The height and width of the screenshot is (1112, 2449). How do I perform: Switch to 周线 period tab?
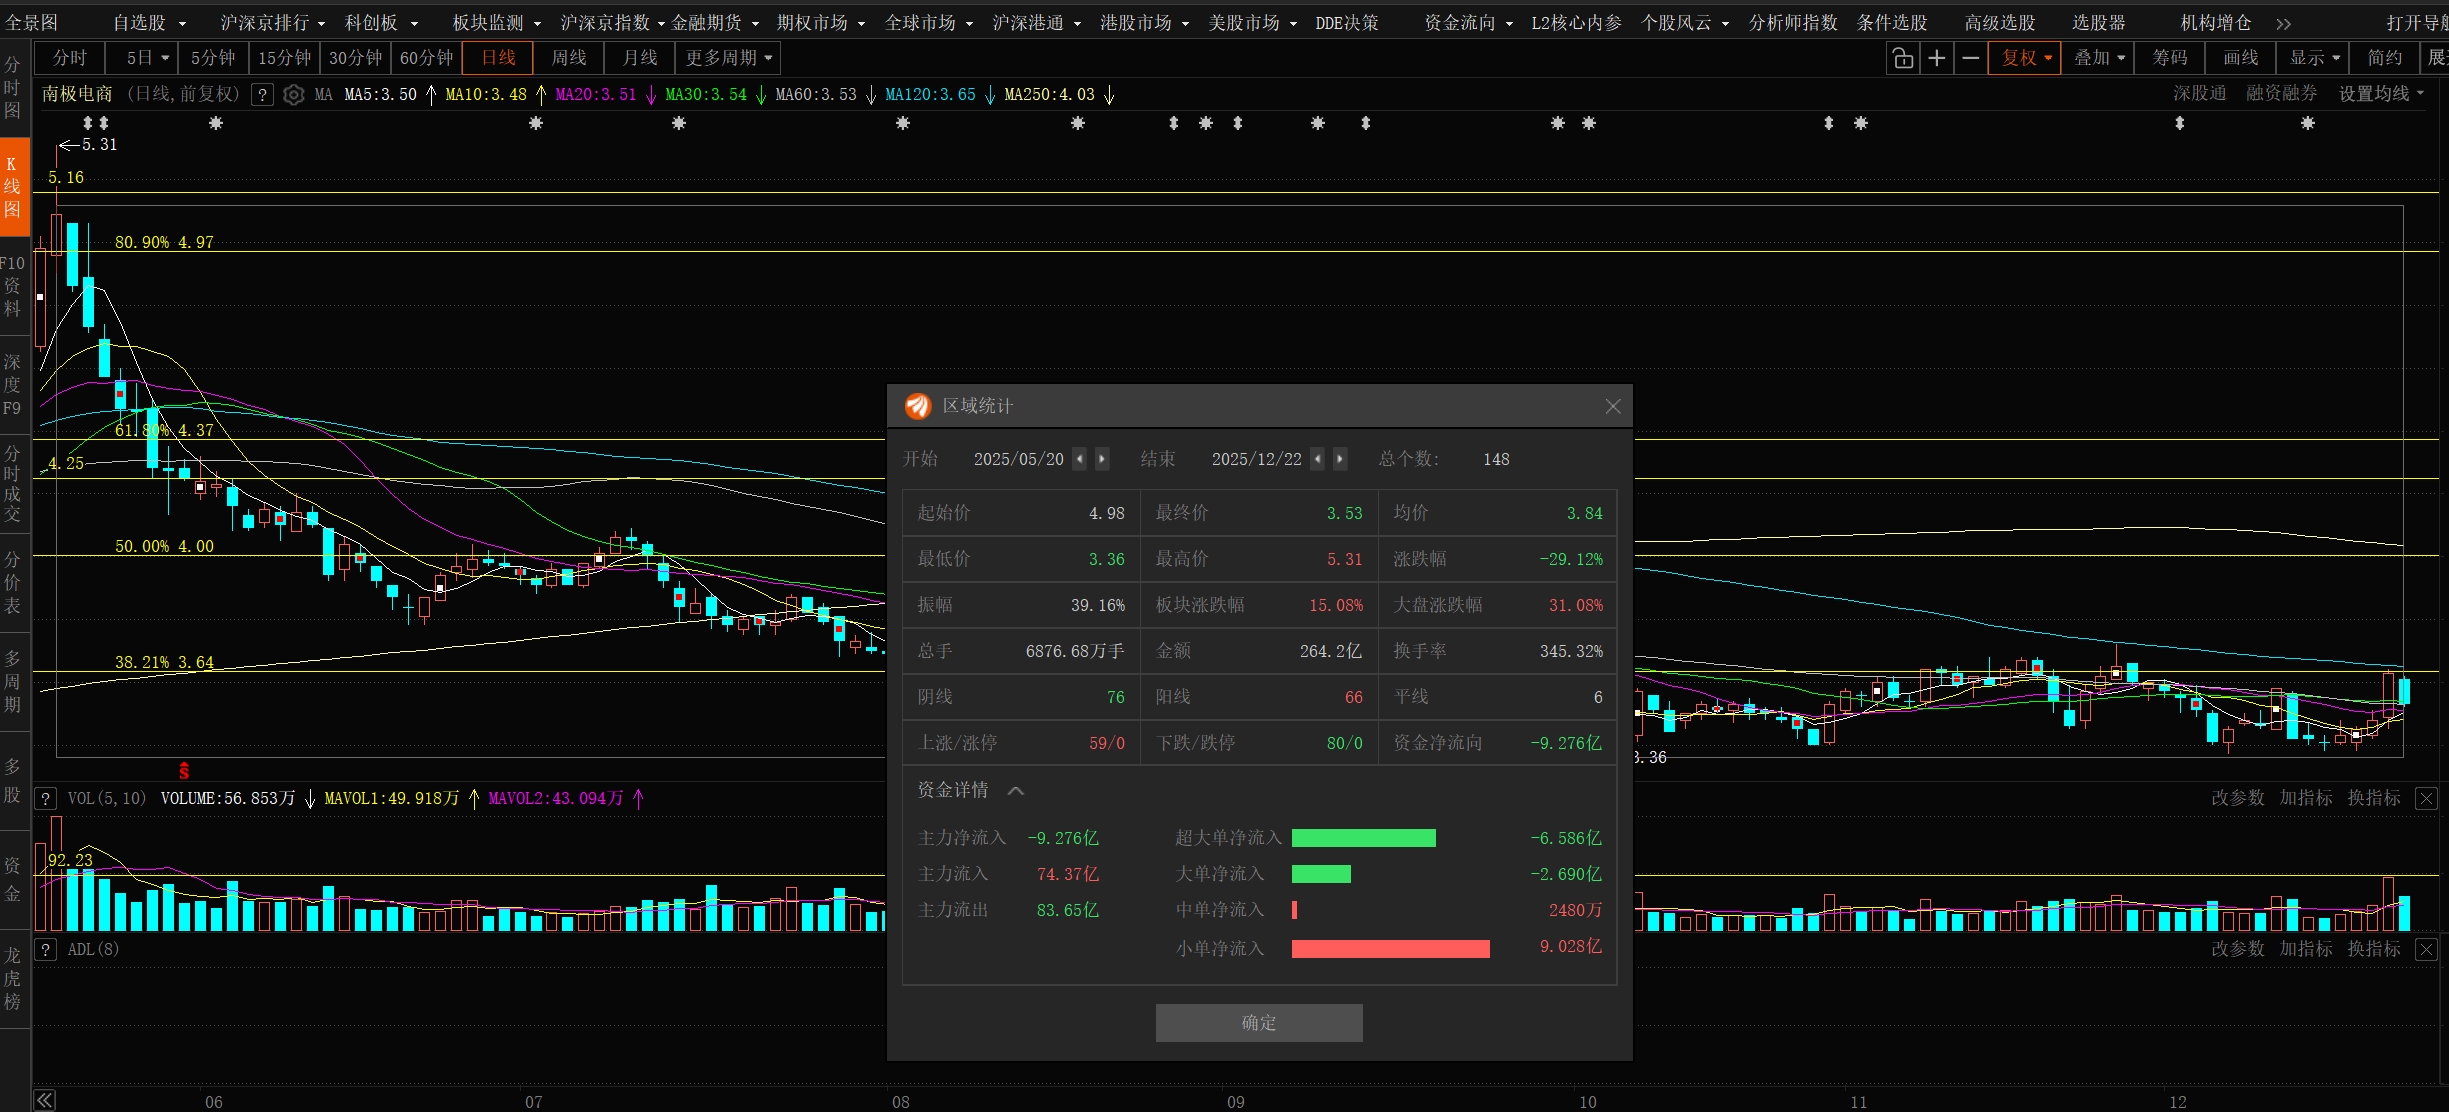tap(569, 58)
